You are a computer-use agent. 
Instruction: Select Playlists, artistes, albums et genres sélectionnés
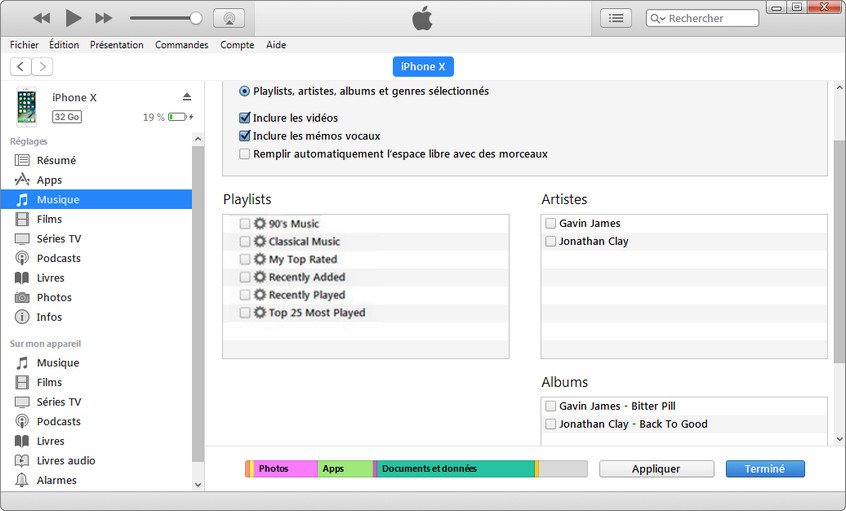(244, 91)
